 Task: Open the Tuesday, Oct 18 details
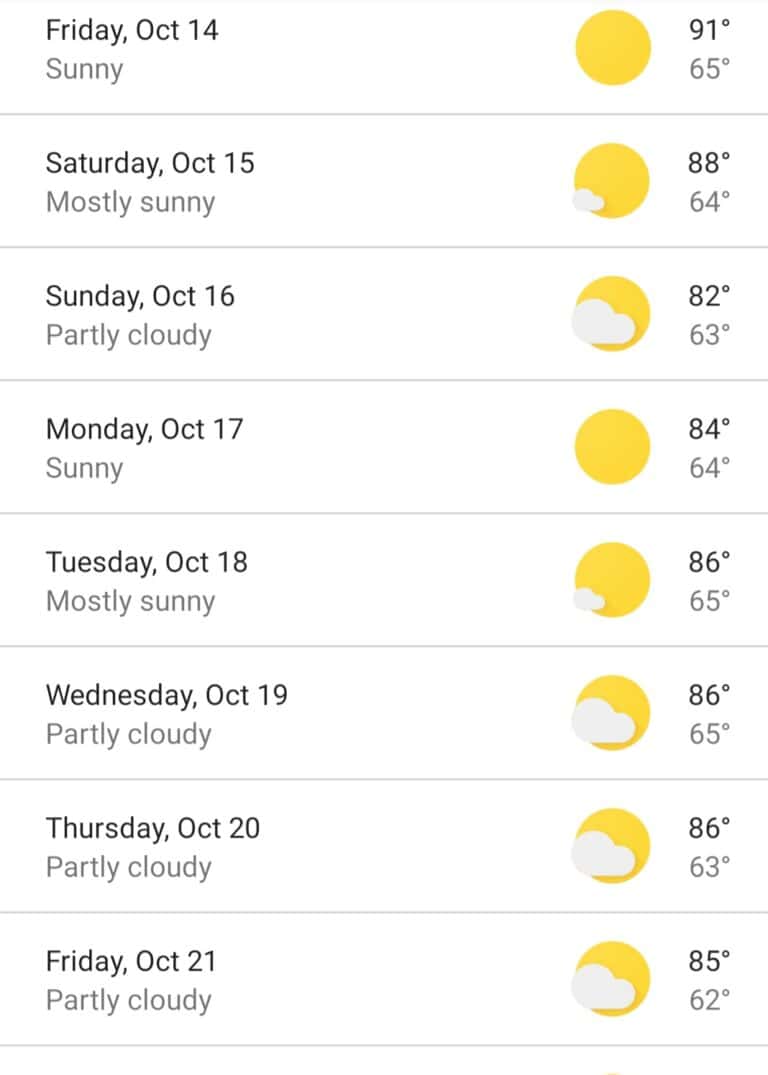384,580
